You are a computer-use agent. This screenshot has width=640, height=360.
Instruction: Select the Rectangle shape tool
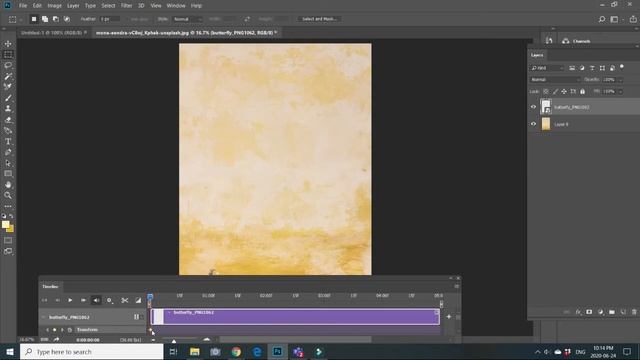pyautogui.click(x=8, y=174)
